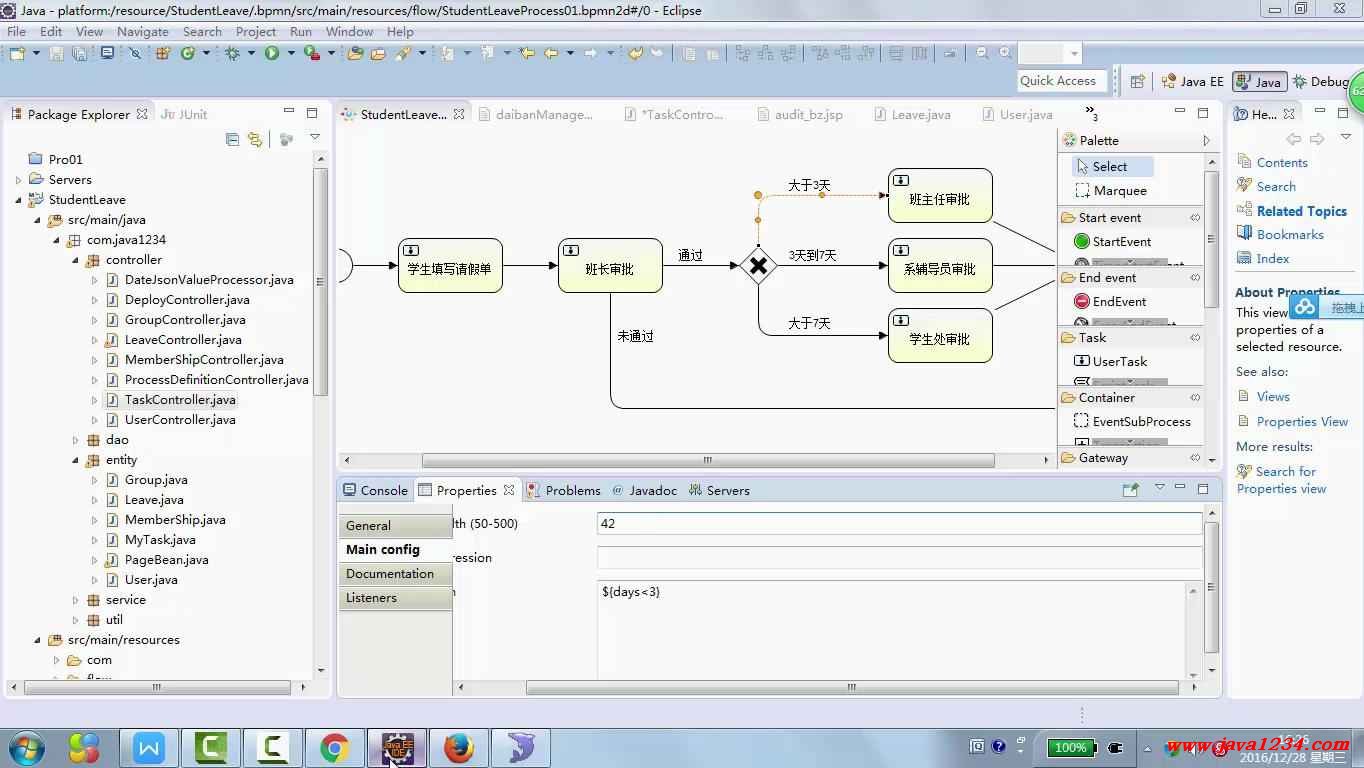Click the New Java Package toolbar icon

[163, 53]
